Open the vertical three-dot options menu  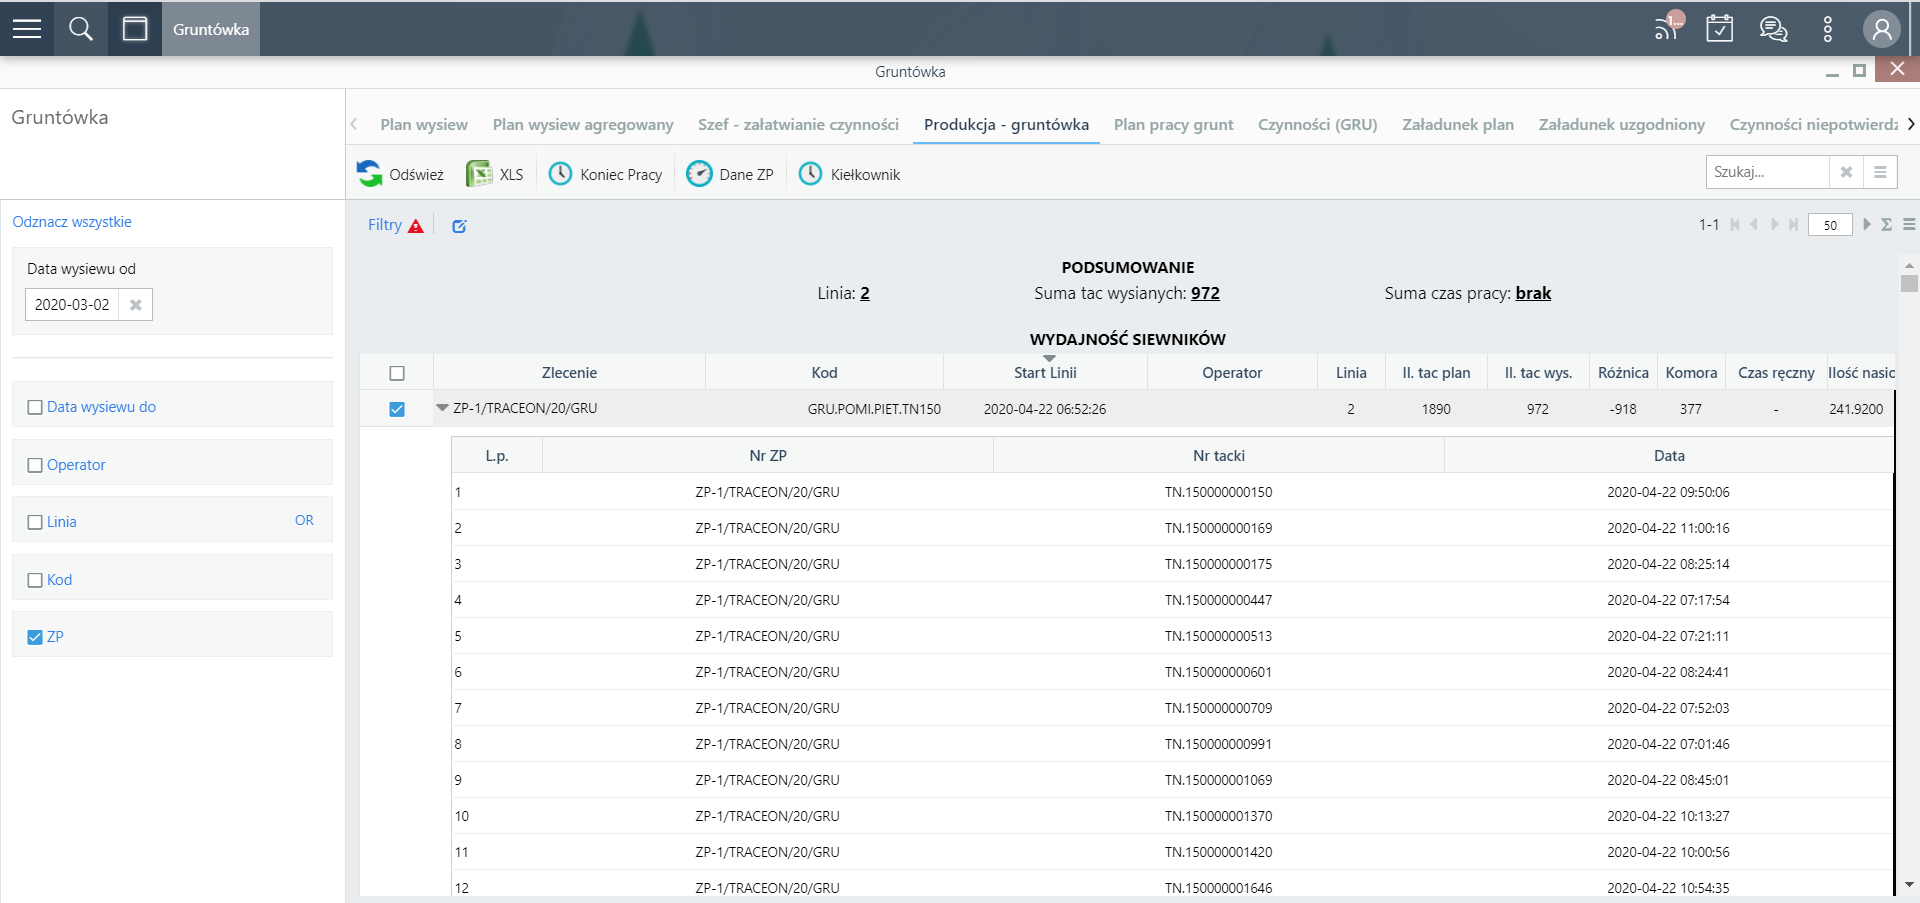(x=1828, y=29)
